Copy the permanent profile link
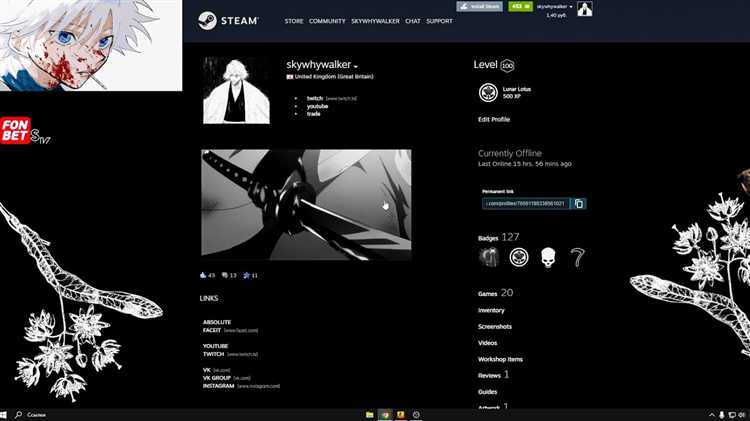The width and height of the screenshot is (750, 421). click(x=579, y=203)
